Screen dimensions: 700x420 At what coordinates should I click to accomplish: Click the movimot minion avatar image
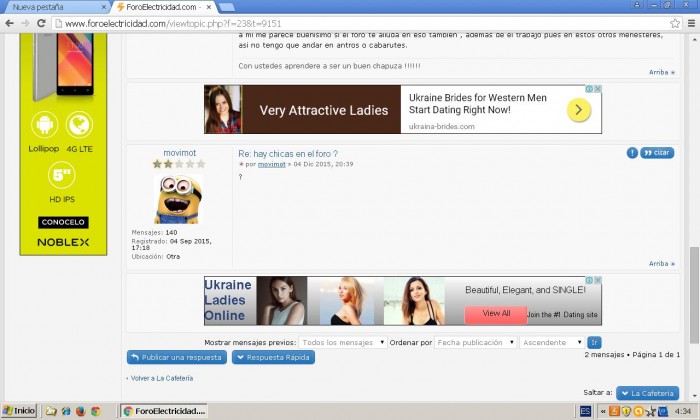click(178, 199)
